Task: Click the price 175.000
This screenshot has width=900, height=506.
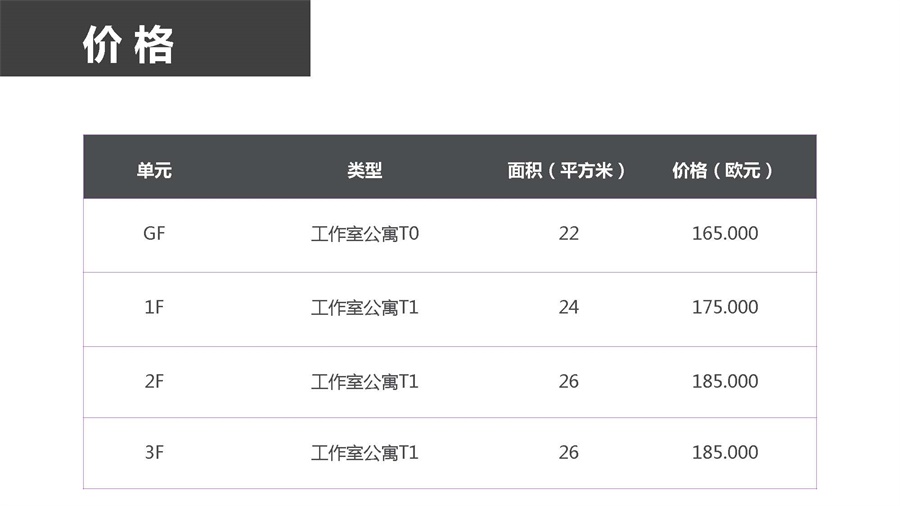Action: 725,308
